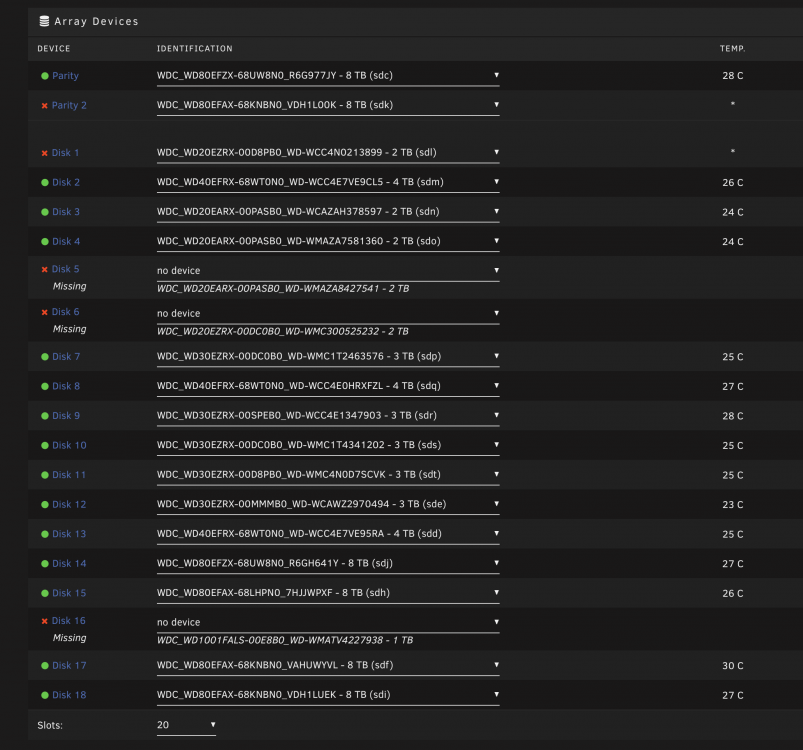This screenshot has width=803, height=750.
Task: Click the red X status icon for Parity 2
Action: click(x=45, y=105)
